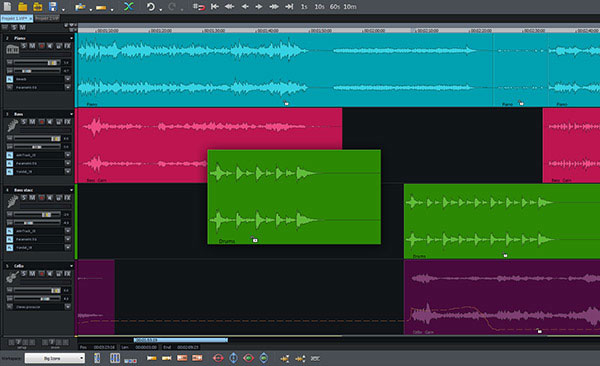Screen dimensions: 600x366
Task: Set the zoom to 10m
Action: pyautogui.click(x=350, y=7)
